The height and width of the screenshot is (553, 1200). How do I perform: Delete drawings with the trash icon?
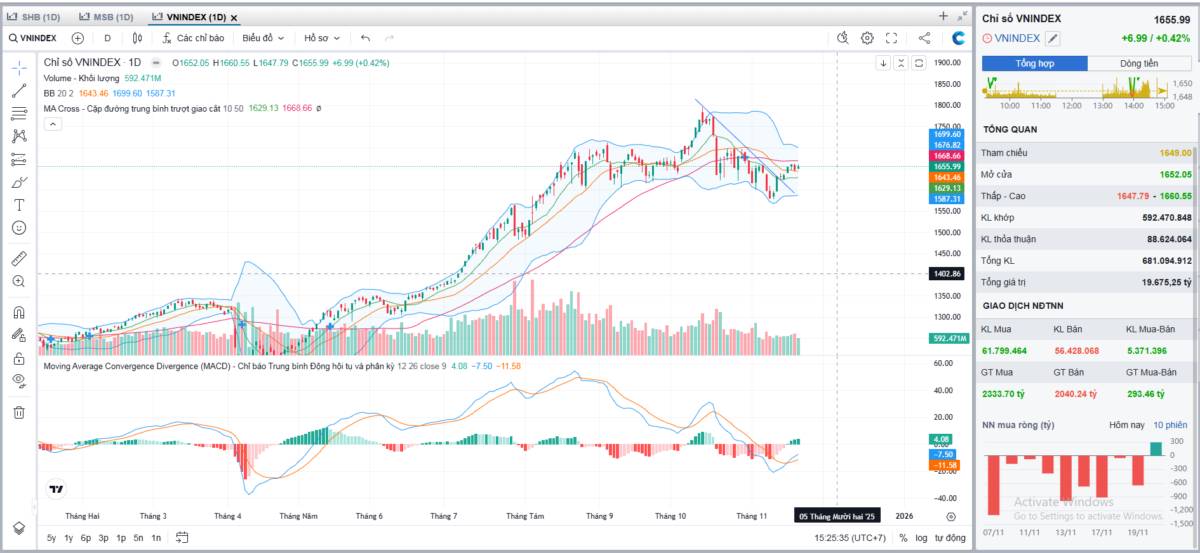(x=19, y=412)
